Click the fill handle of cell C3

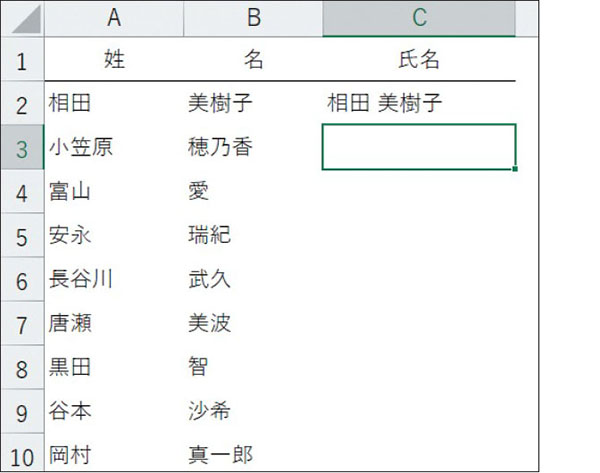point(515,169)
